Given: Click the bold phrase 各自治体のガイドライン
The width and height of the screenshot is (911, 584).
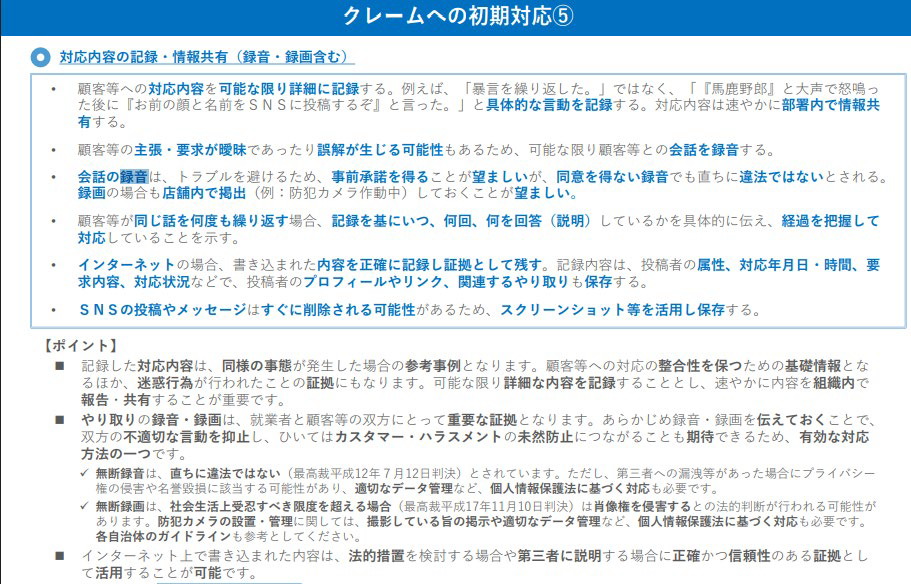Looking at the screenshot, I should [x=163, y=536].
